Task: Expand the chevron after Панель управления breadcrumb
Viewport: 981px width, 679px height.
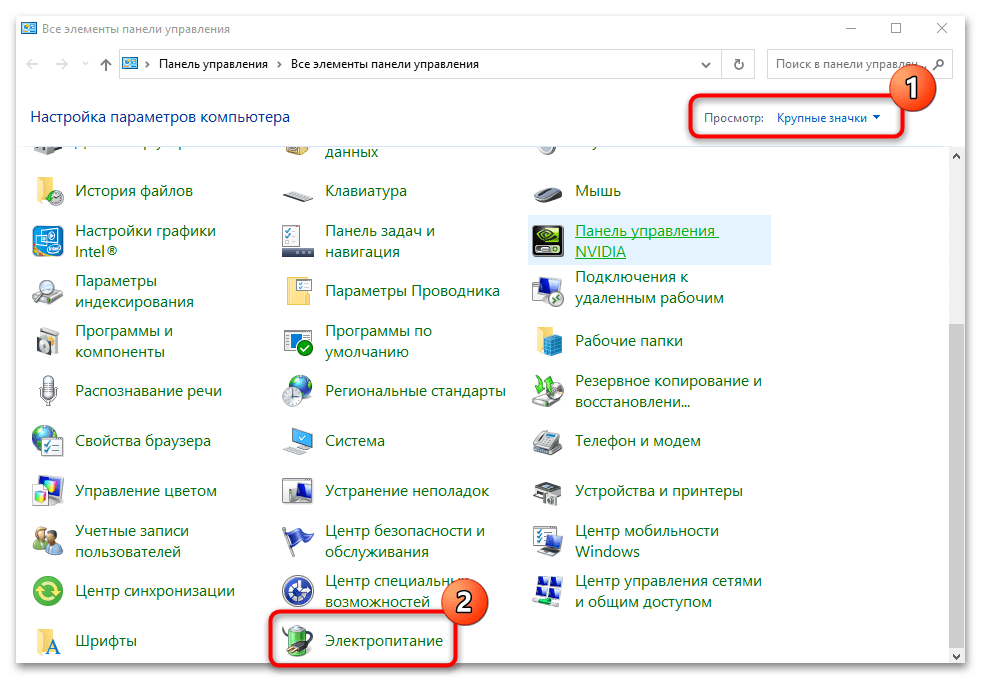Action: (279, 64)
